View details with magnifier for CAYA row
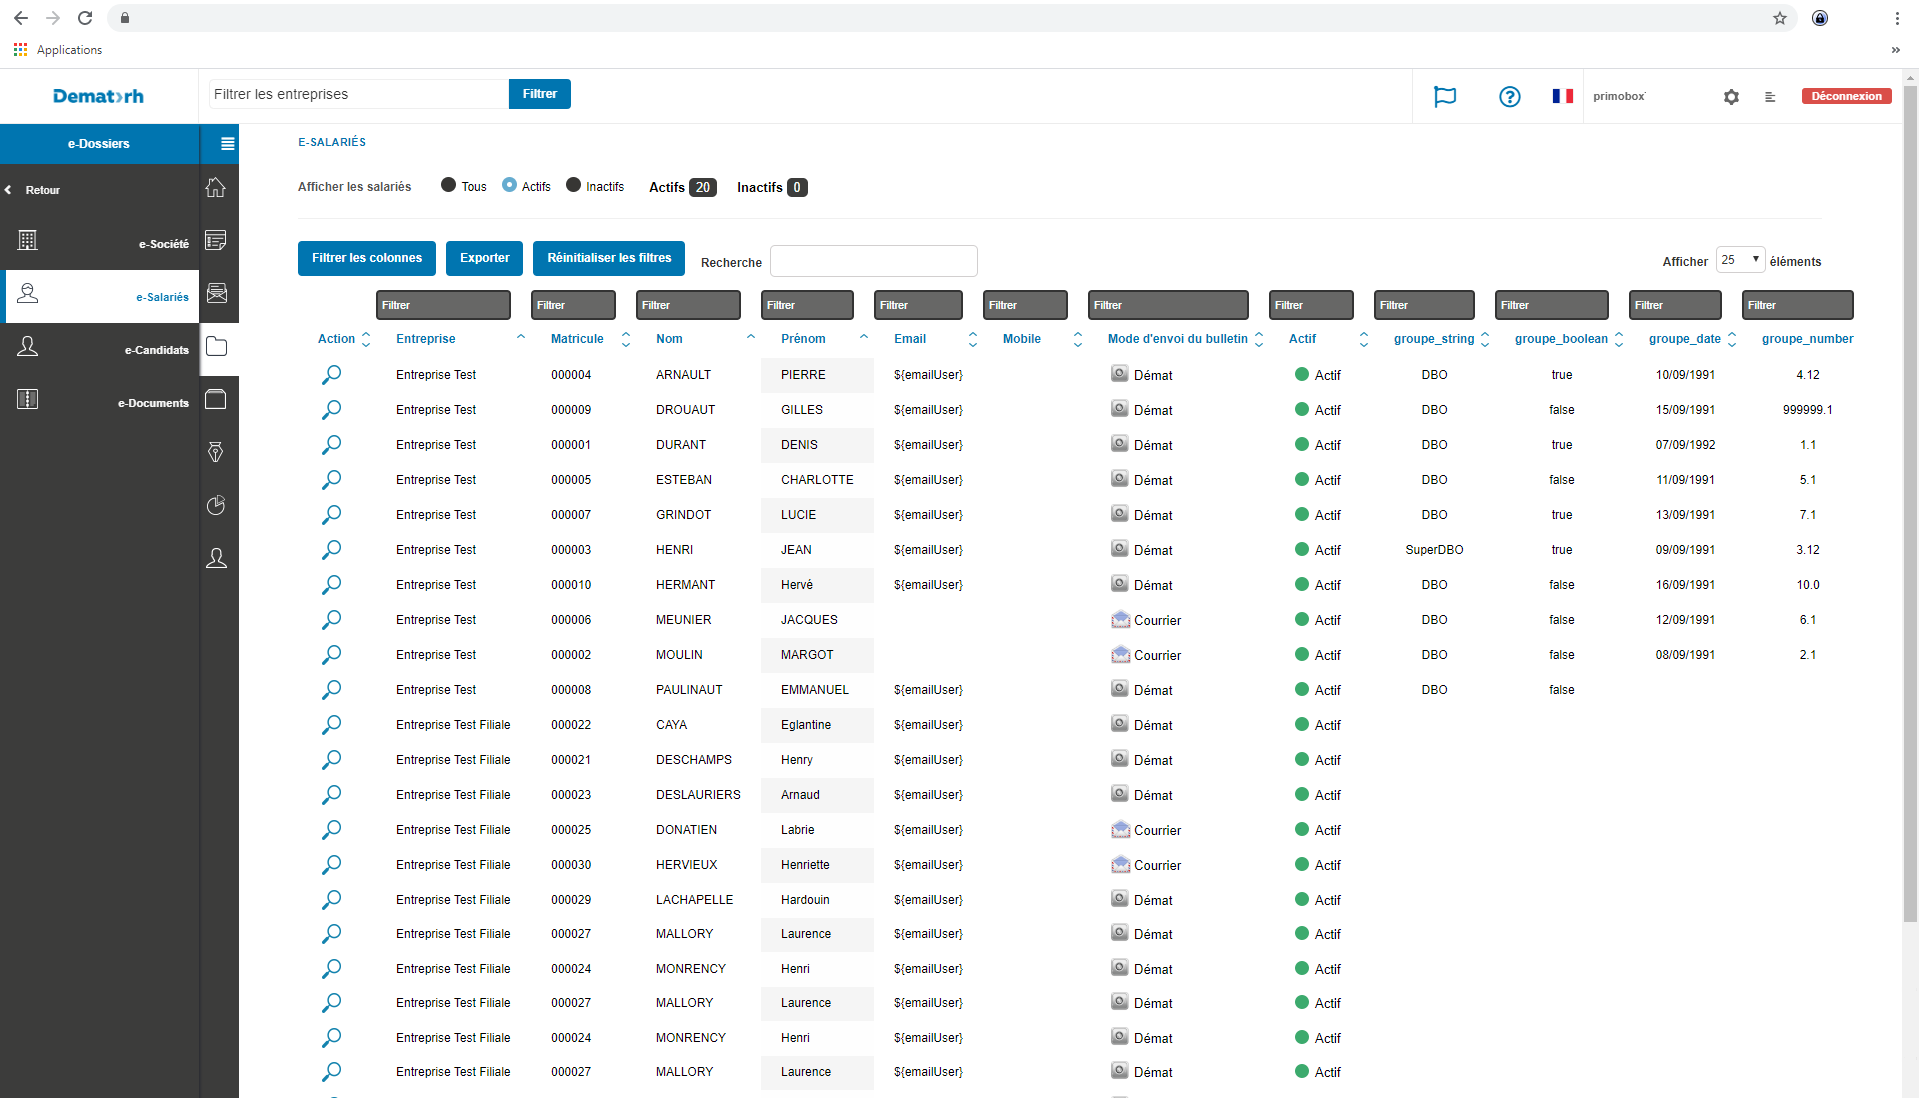 pos(331,725)
